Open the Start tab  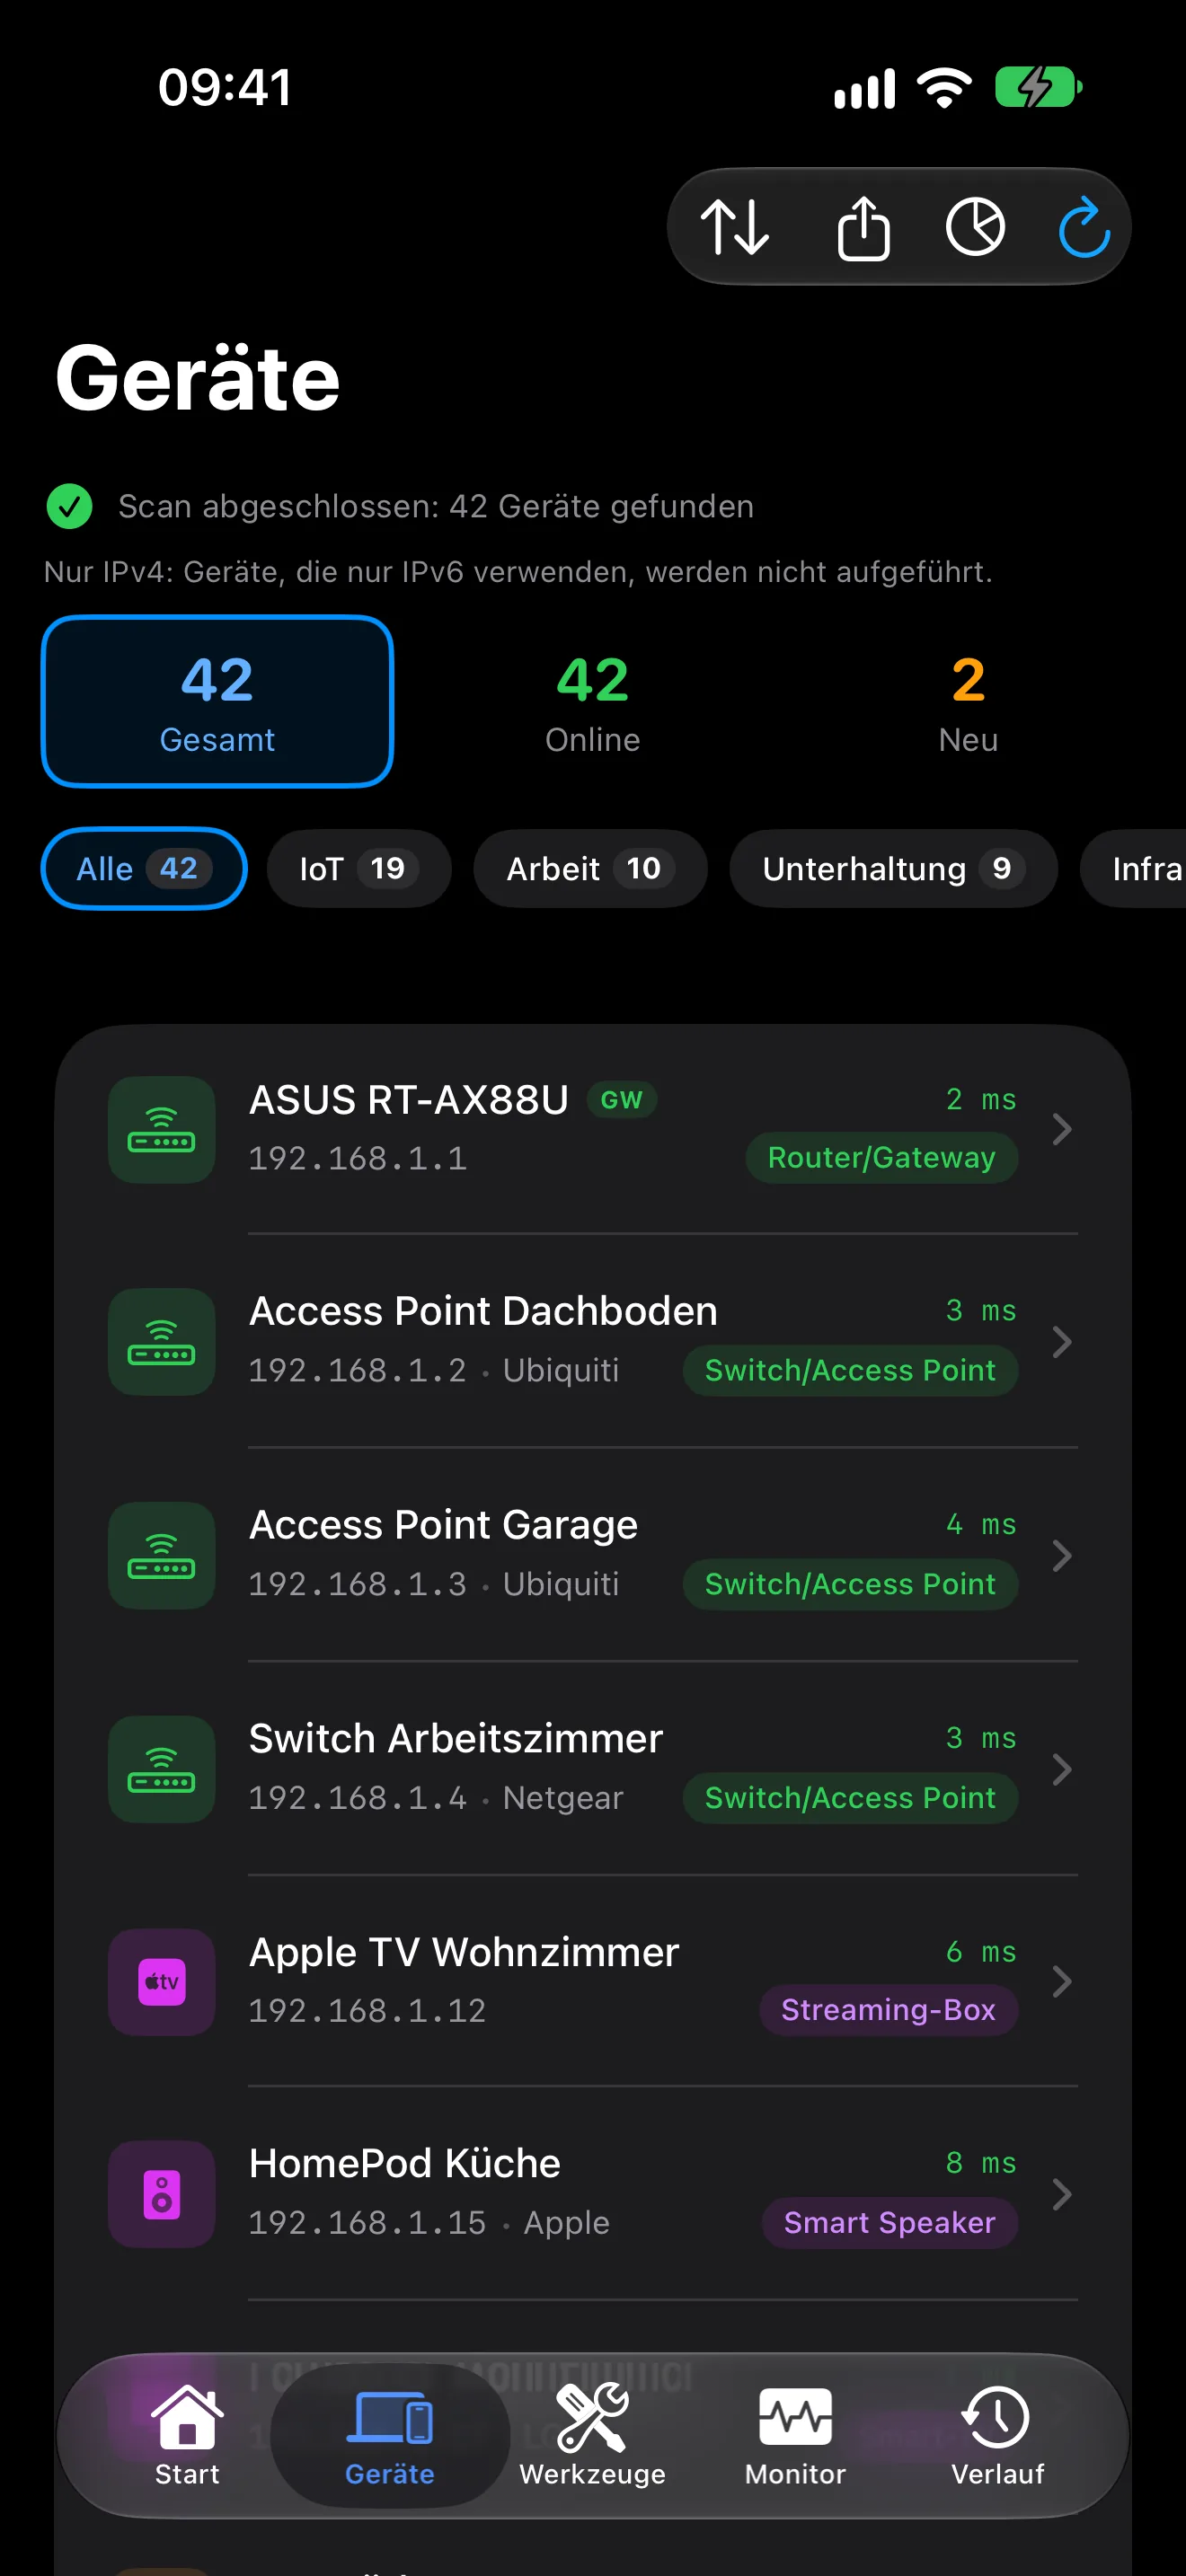187,2435
